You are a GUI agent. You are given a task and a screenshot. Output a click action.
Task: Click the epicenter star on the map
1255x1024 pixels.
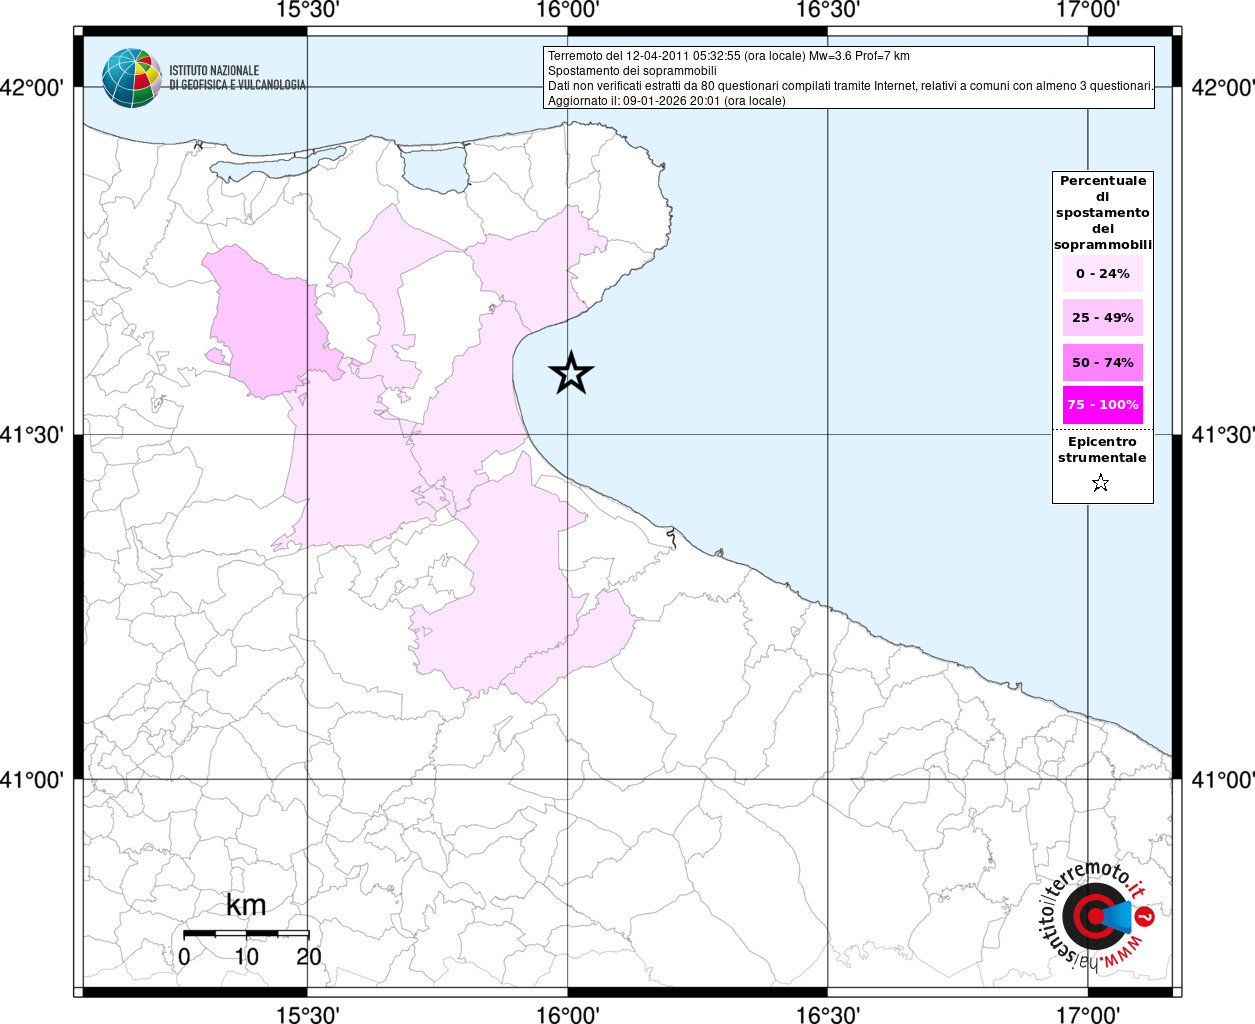pyautogui.click(x=571, y=373)
